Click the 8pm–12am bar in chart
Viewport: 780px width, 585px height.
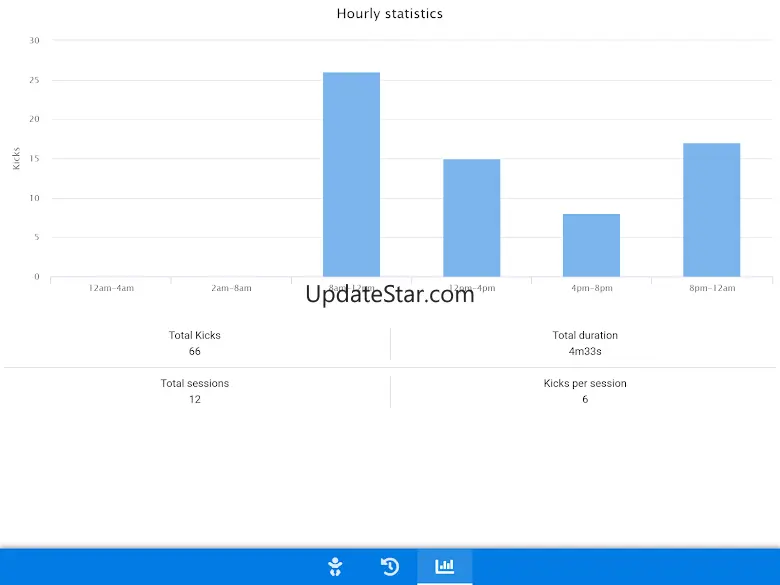712,210
